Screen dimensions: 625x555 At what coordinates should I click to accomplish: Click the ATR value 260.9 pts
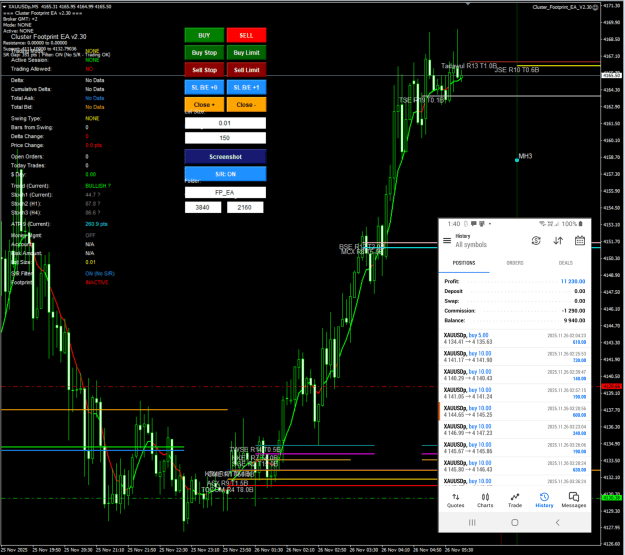[x=96, y=224]
